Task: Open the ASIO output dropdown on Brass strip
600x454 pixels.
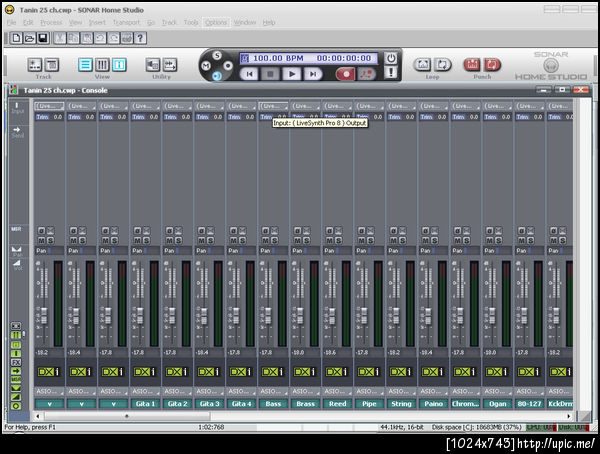Action: pos(305,391)
